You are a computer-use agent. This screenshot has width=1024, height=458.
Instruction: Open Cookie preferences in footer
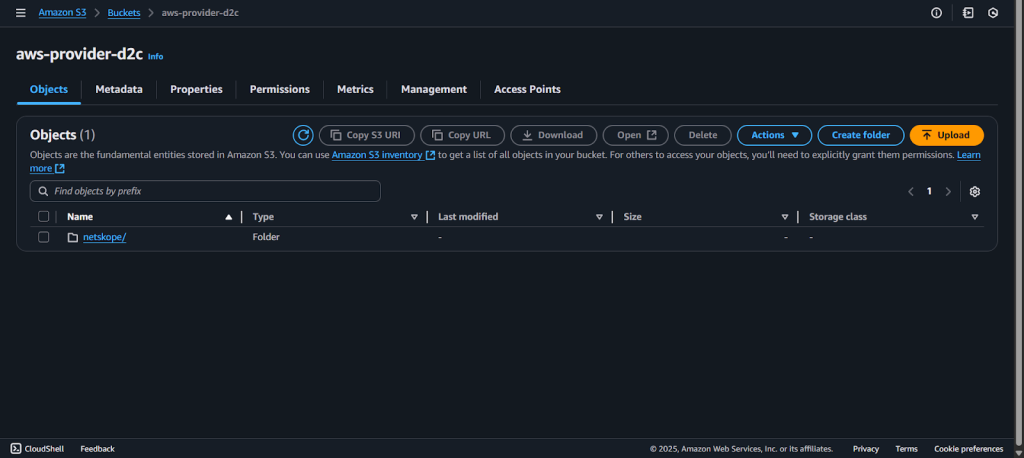(x=968, y=449)
